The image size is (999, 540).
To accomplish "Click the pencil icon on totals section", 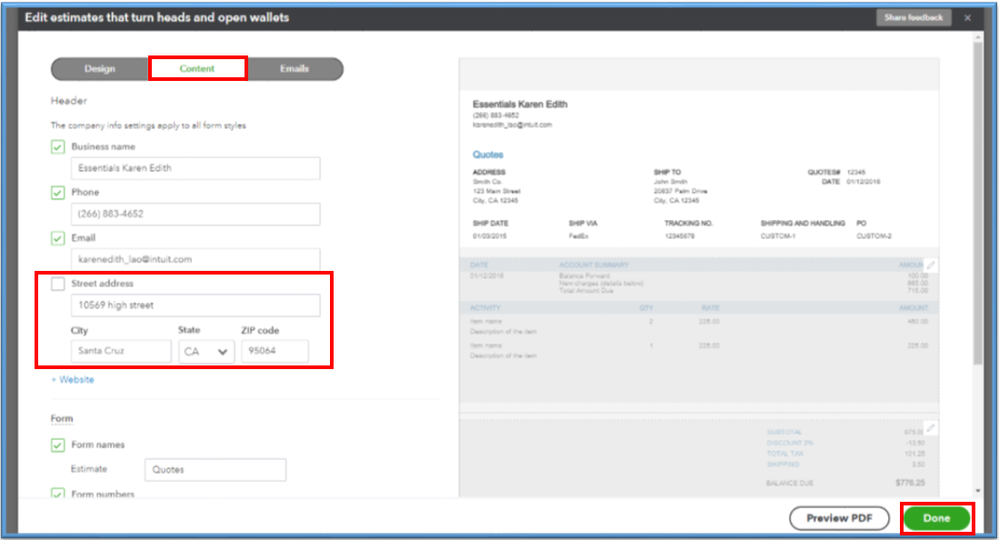I will pos(930,429).
